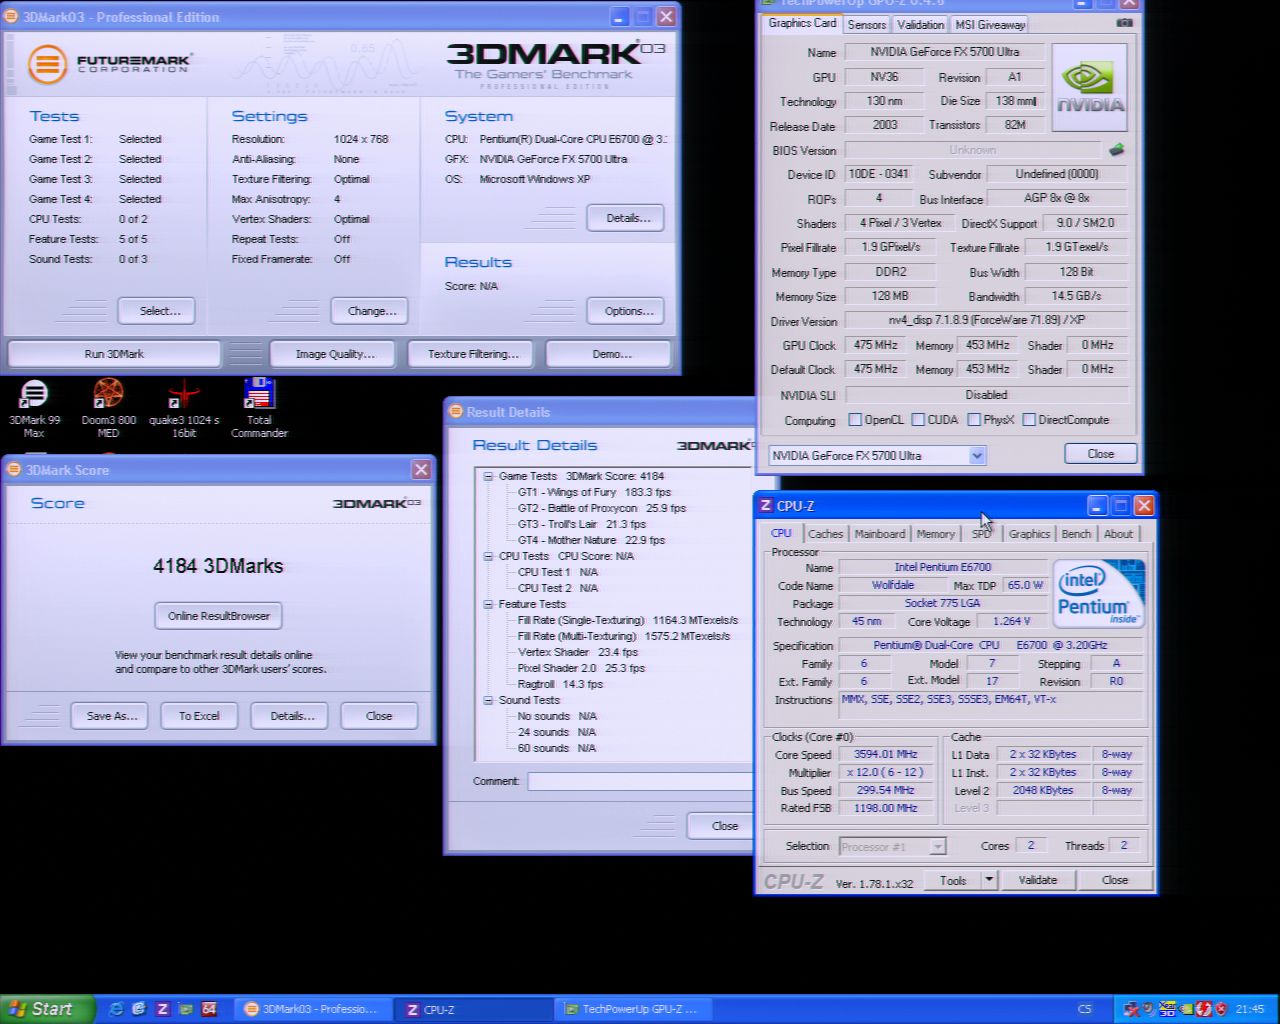Click the system clock showing 21:45
1280x1024 pixels.
pyautogui.click(x=1250, y=1009)
